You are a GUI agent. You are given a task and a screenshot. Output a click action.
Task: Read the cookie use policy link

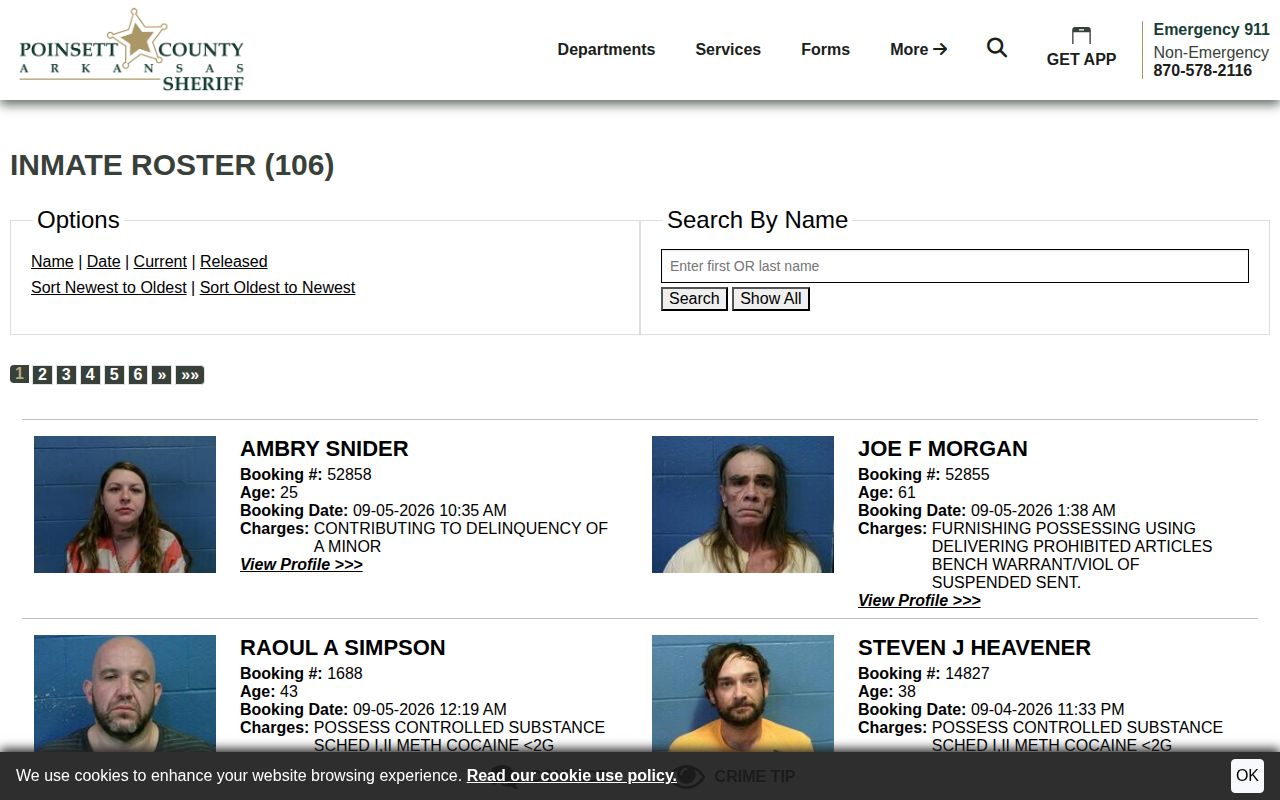tap(571, 775)
